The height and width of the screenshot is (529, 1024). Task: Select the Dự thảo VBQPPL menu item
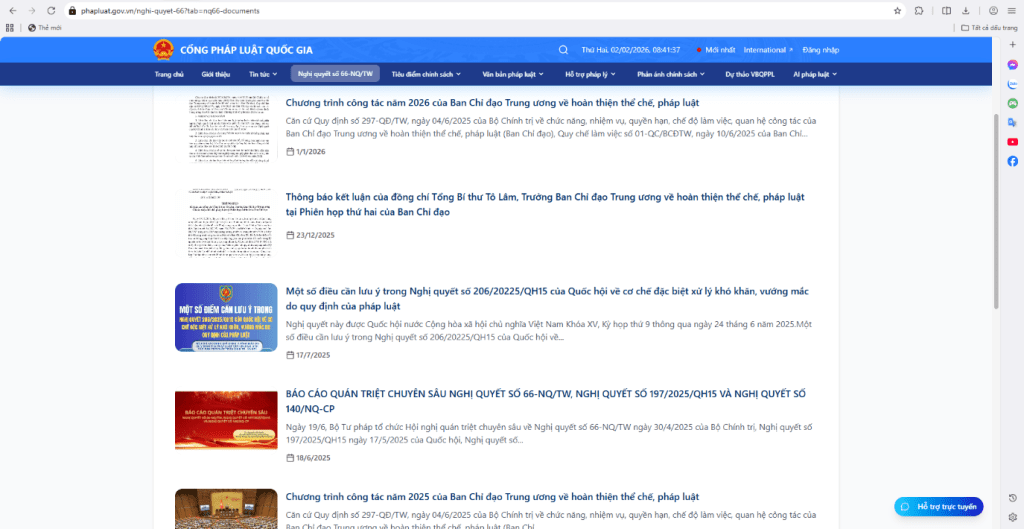(x=748, y=74)
